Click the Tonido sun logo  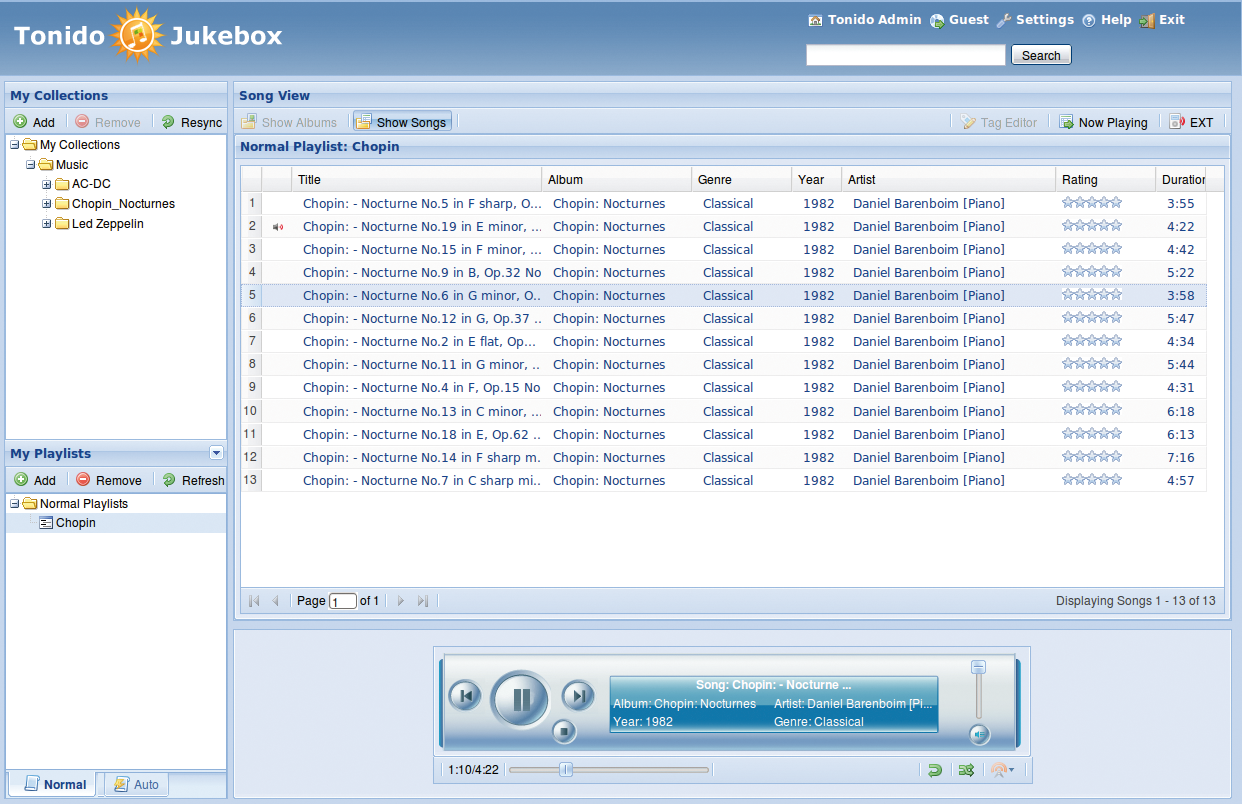[x=137, y=34]
